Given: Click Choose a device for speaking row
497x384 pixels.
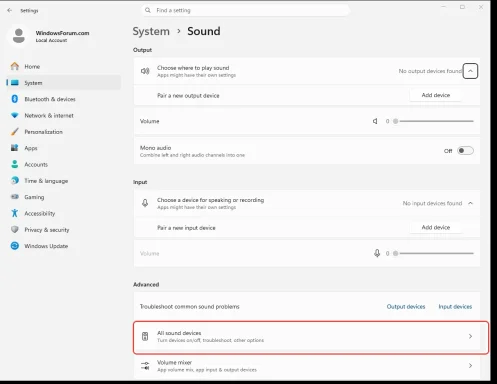Looking at the screenshot, I should tap(307, 203).
